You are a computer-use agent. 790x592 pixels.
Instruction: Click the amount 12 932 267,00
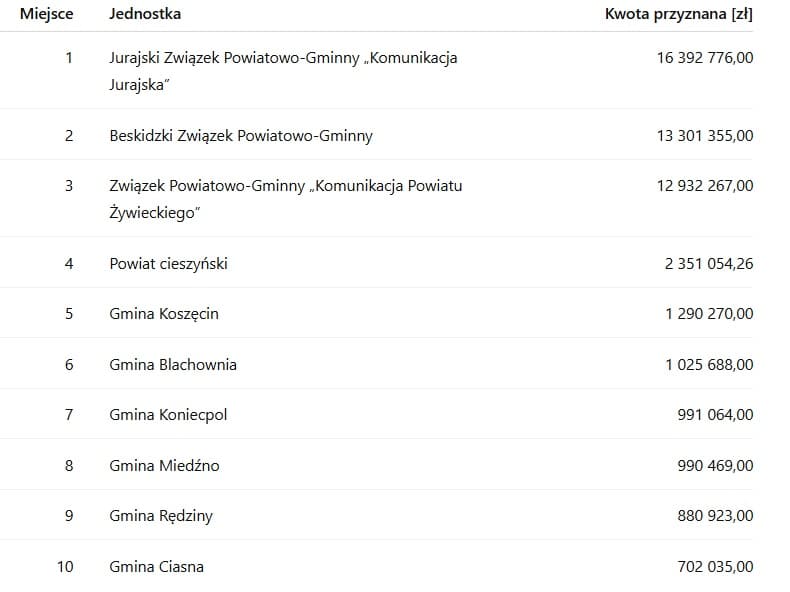[x=705, y=186]
